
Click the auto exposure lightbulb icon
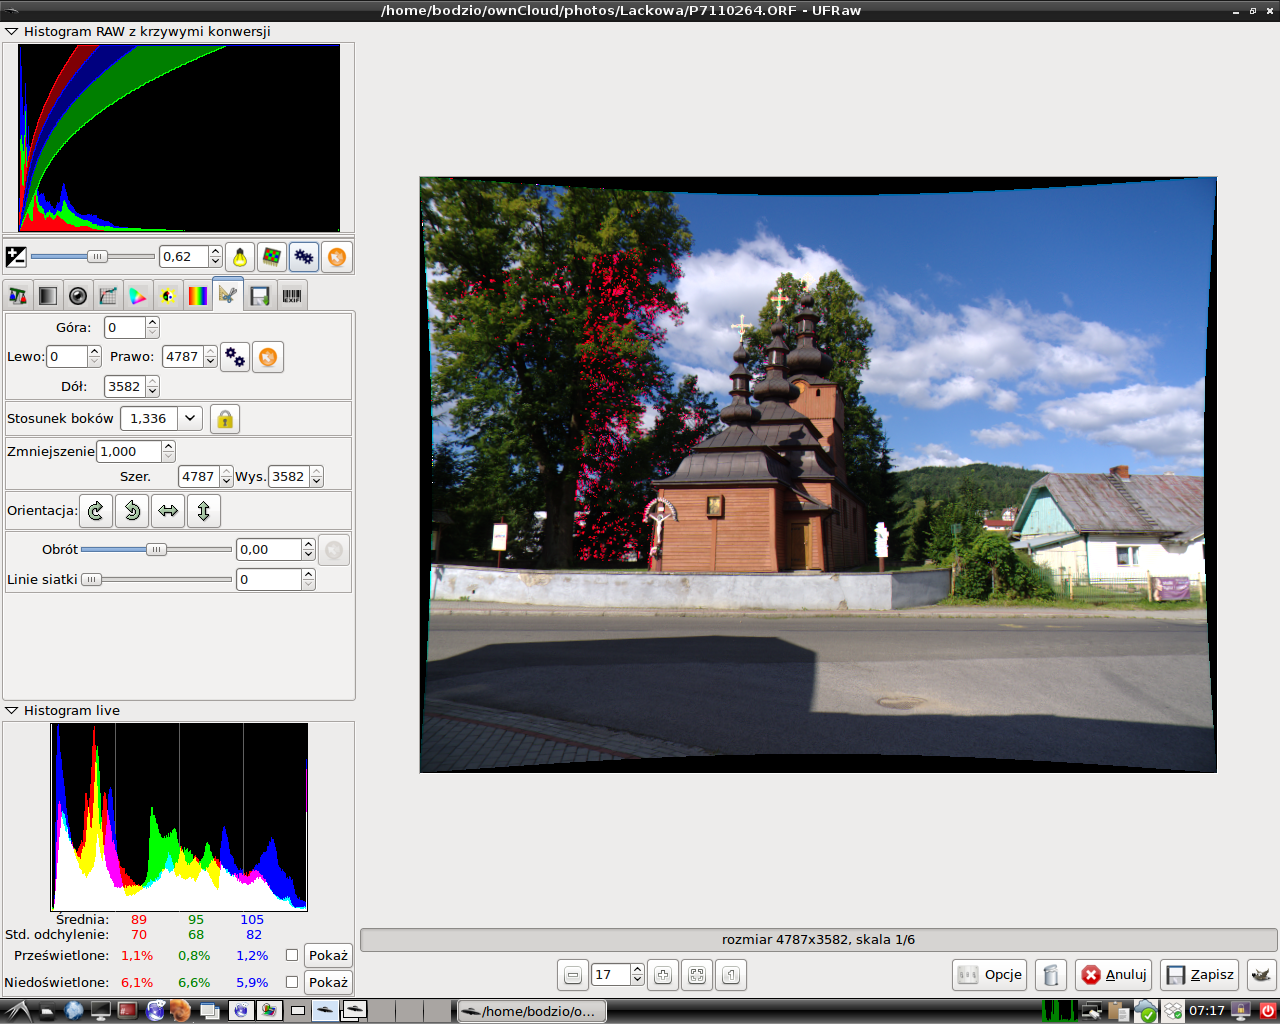tap(239, 257)
